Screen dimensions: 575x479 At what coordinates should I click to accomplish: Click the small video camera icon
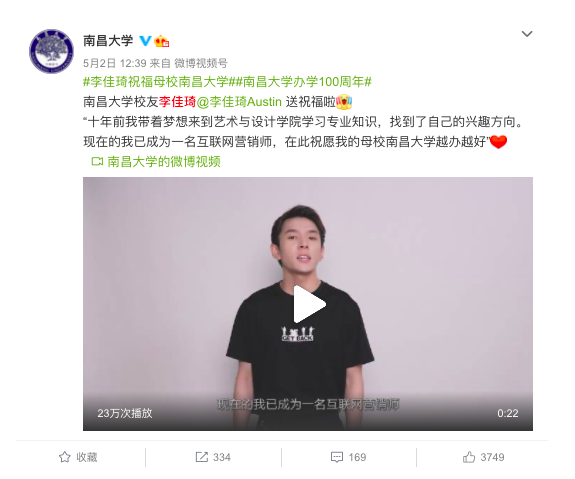[97, 161]
